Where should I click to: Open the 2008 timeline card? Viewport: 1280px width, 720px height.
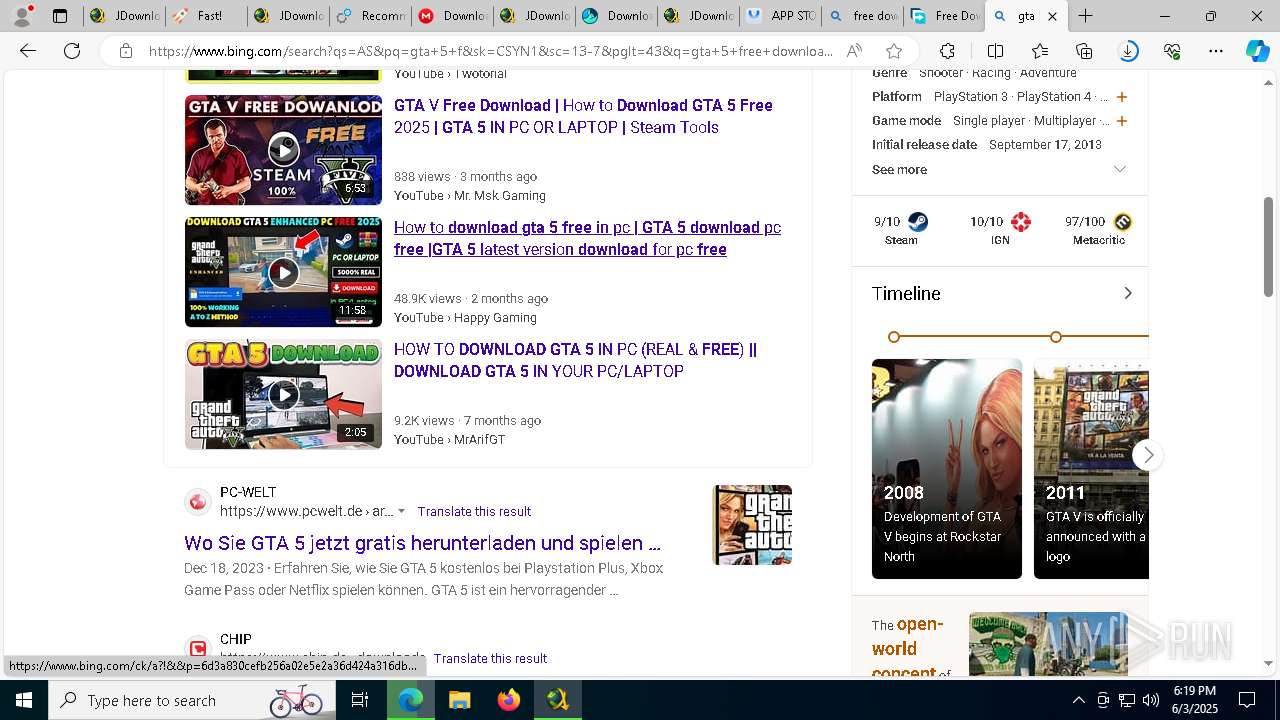click(947, 469)
